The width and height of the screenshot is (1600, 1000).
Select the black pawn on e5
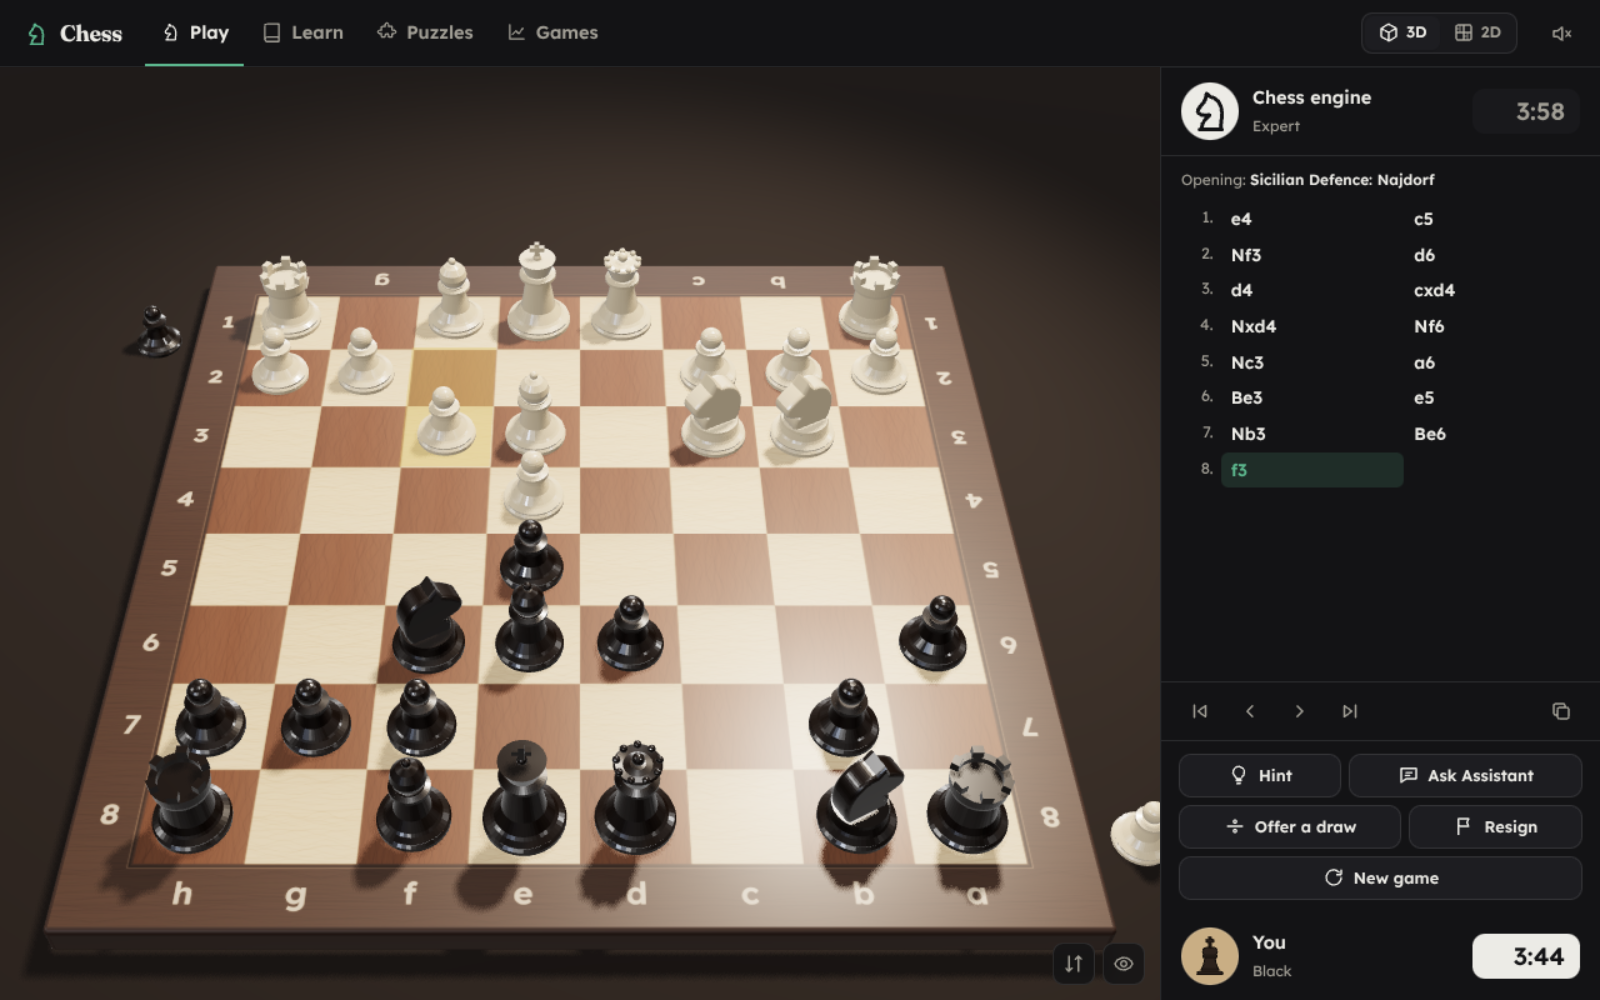point(531,556)
